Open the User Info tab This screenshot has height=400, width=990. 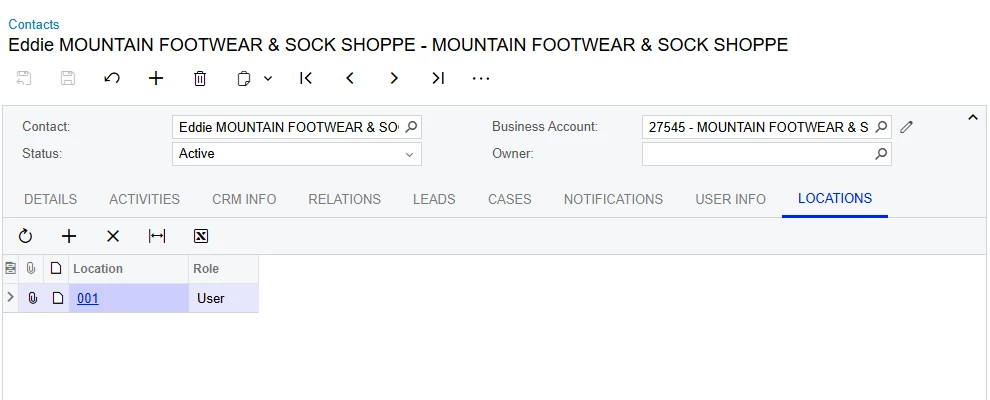pos(731,199)
